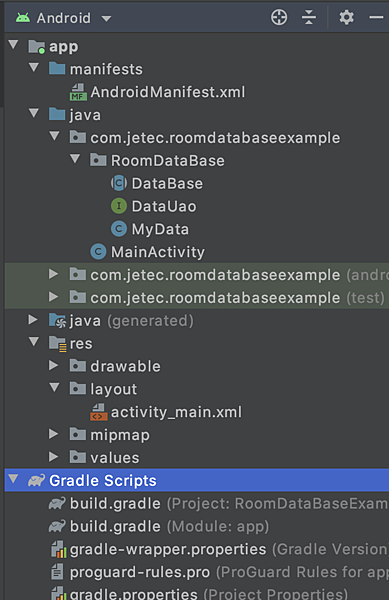
Task: Click the Collapse All icon
Action: coord(308,18)
